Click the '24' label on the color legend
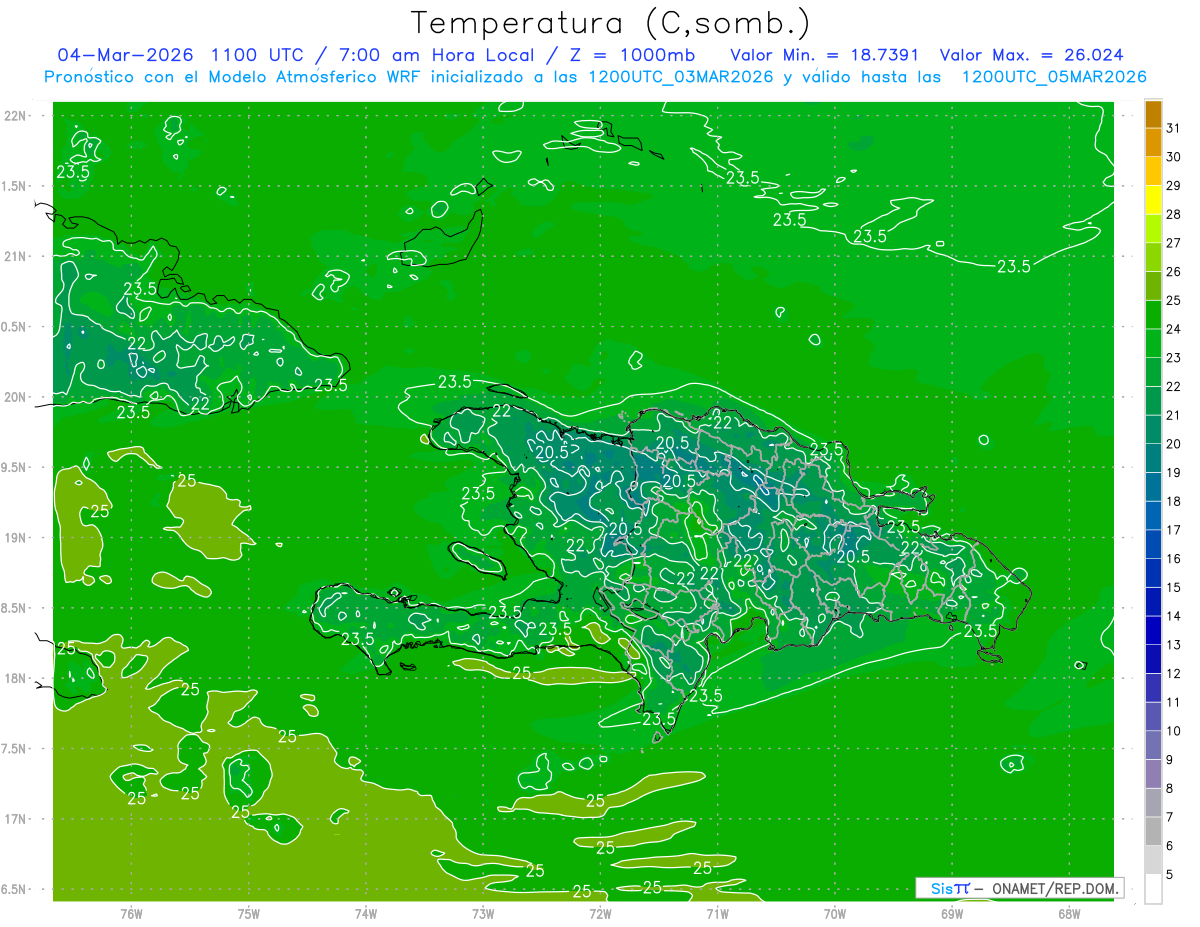The height and width of the screenshot is (927, 1200). (x=1174, y=329)
